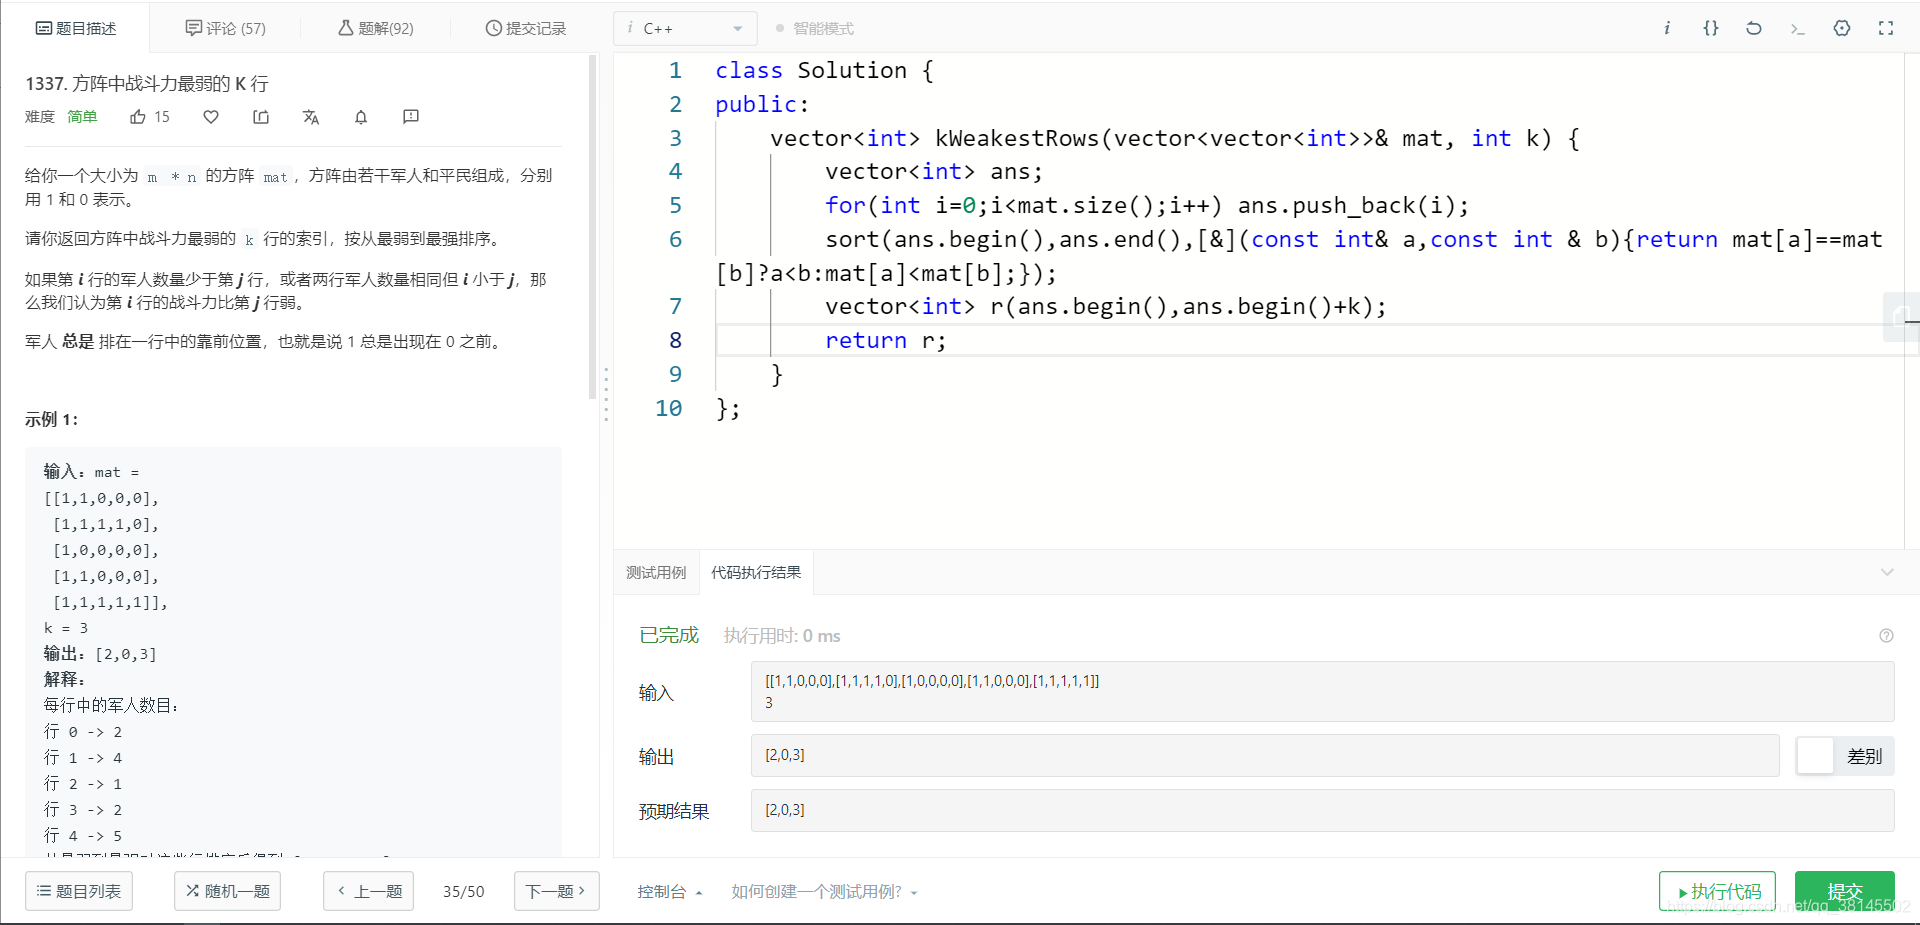Image resolution: width=1920 pixels, height=925 pixels.
Task: Select the 代码执行结果 tab
Action: (756, 572)
